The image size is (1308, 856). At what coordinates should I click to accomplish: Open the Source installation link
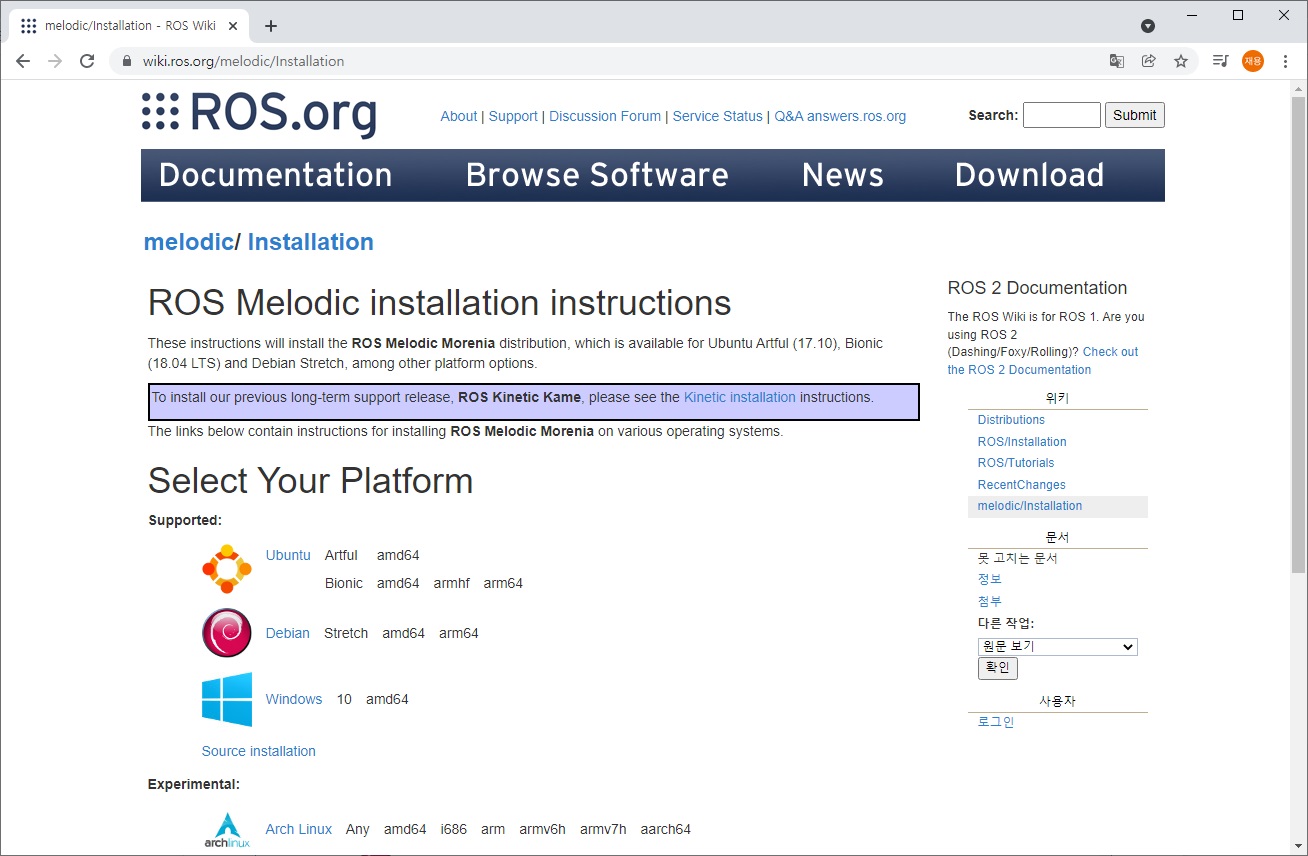(x=259, y=751)
